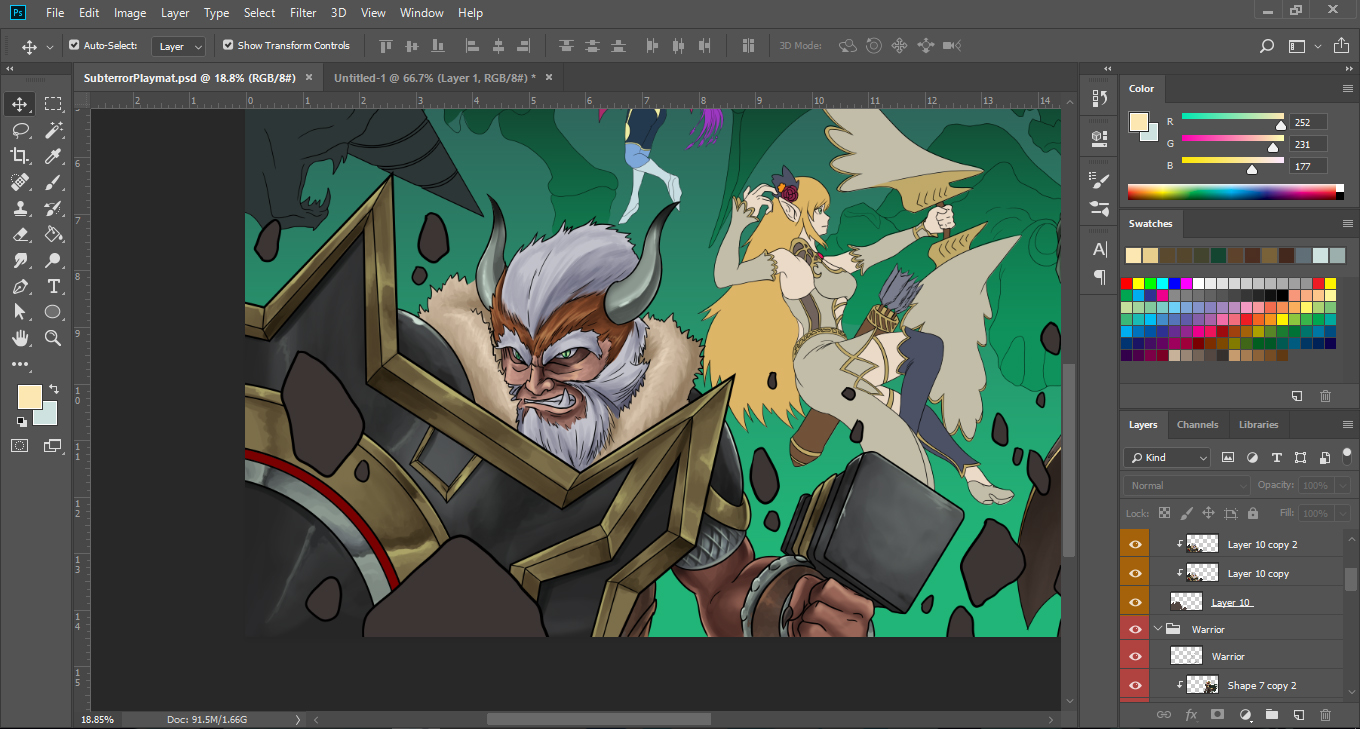Hide the Shape 7 copy 2 layer
The width and height of the screenshot is (1360, 729).
point(1134,685)
